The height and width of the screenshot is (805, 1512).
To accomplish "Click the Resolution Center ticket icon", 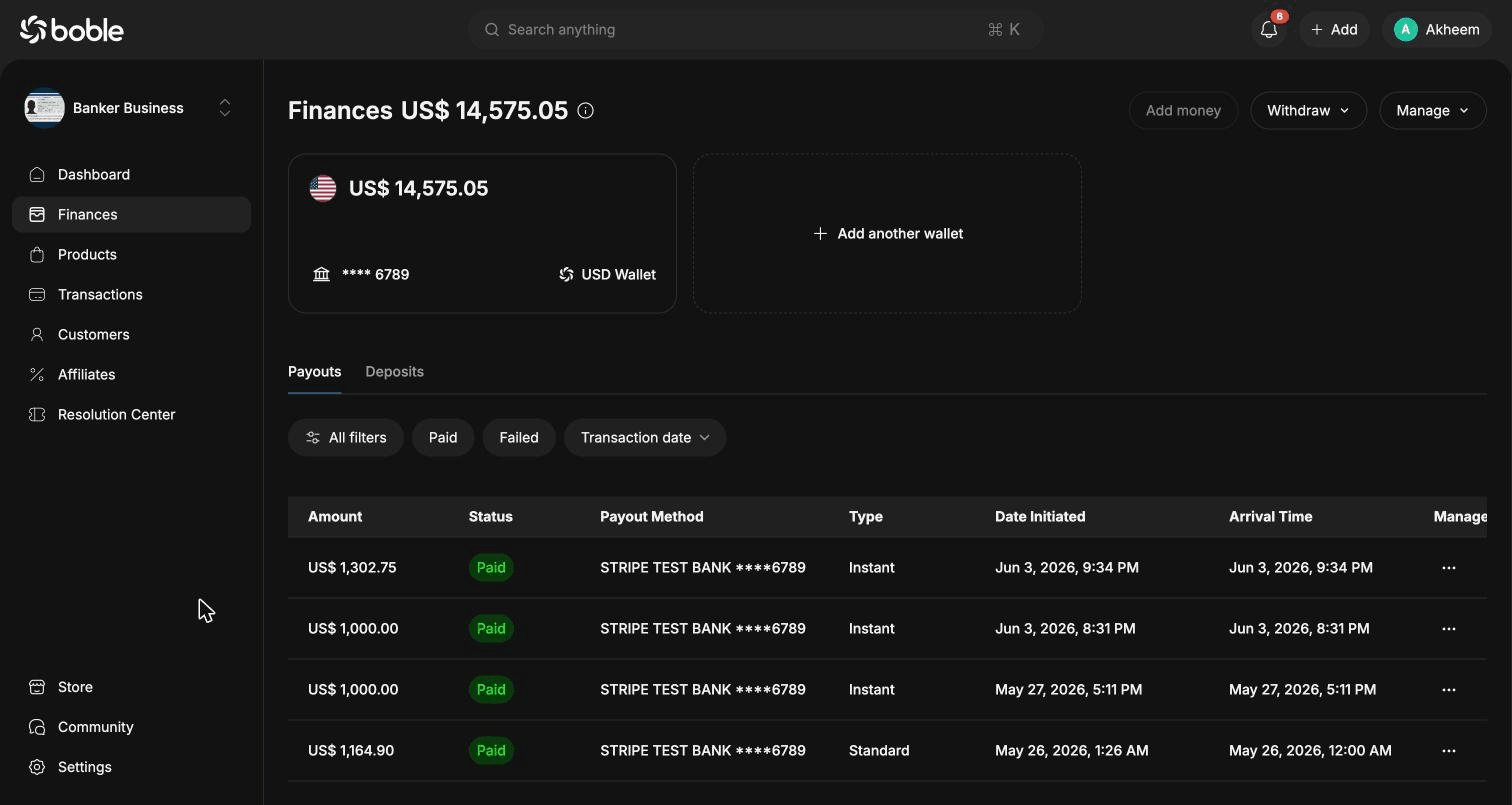I will click(x=37, y=415).
